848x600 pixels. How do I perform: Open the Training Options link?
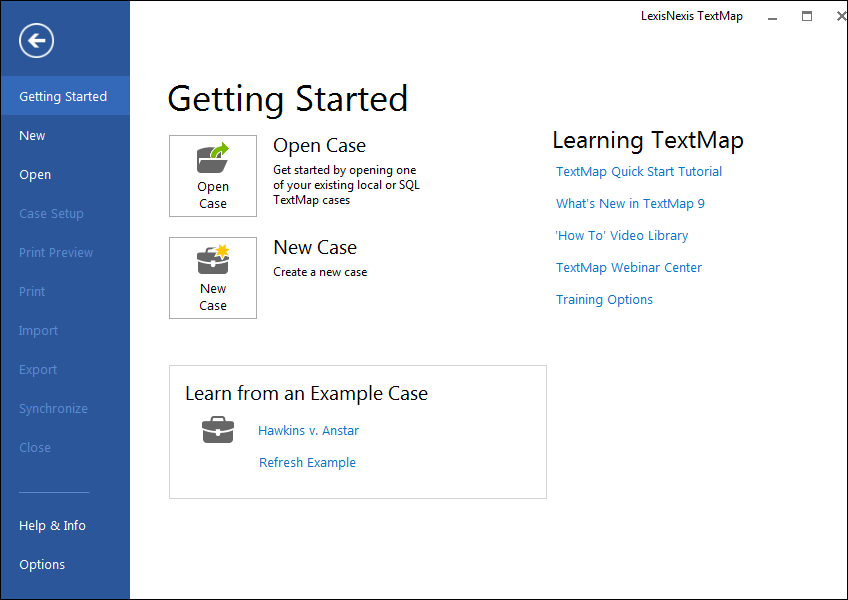(x=604, y=299)
